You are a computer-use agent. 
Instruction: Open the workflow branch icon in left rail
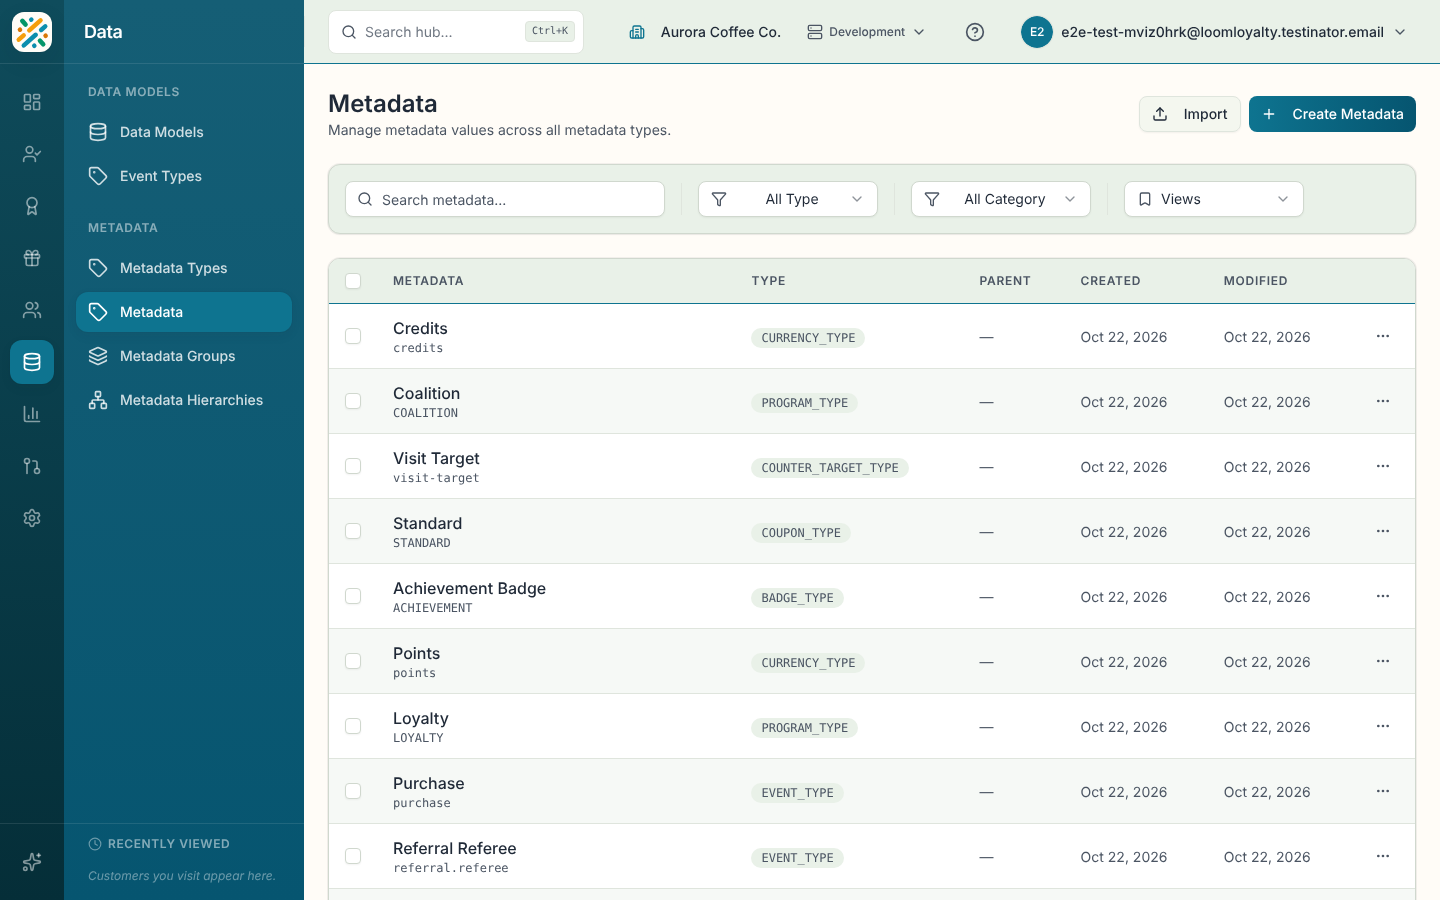[x=32, y=466]
